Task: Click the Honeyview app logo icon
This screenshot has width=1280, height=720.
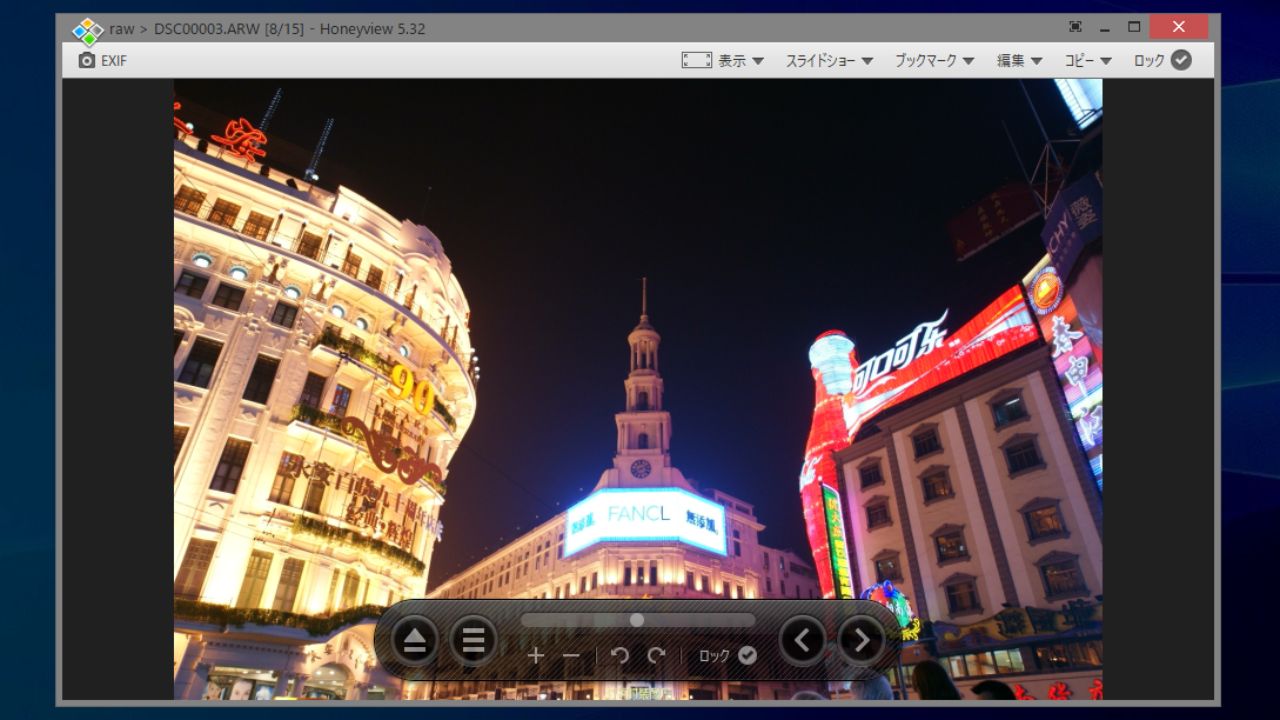Action: [x=88, y=30]
